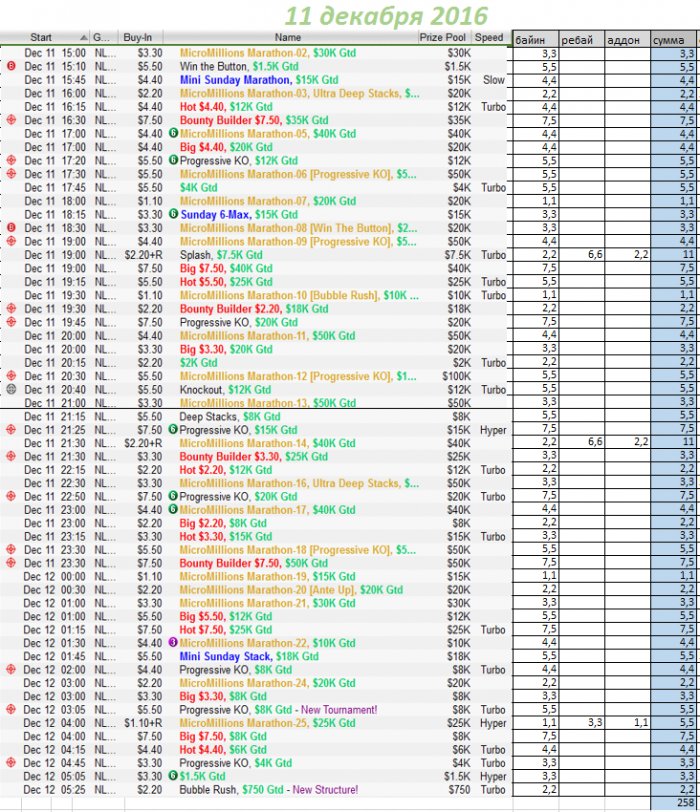Image resolution: width=700 pixels, height=812 pixels.
Task: Click bounty icon on Dec 12 04:45 row
Action: point(11,763)
